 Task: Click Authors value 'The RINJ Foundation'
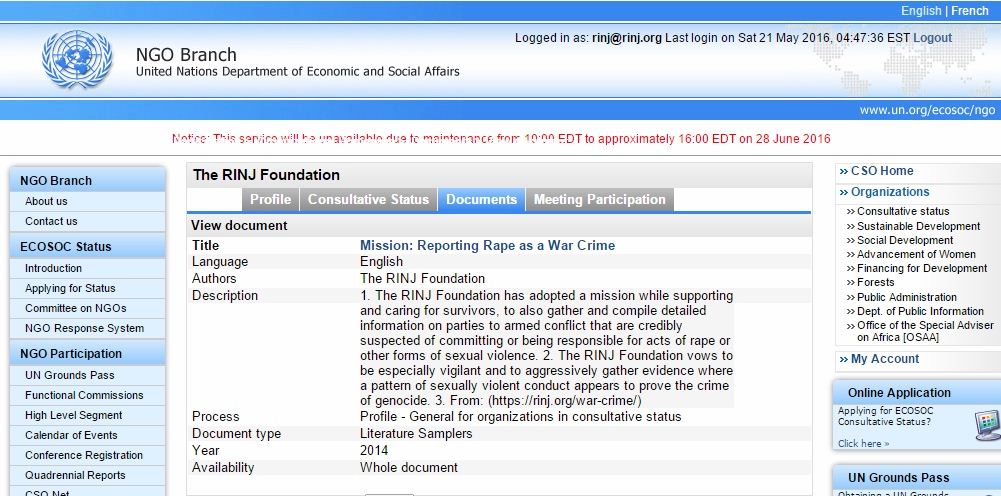tap(422, 278)
